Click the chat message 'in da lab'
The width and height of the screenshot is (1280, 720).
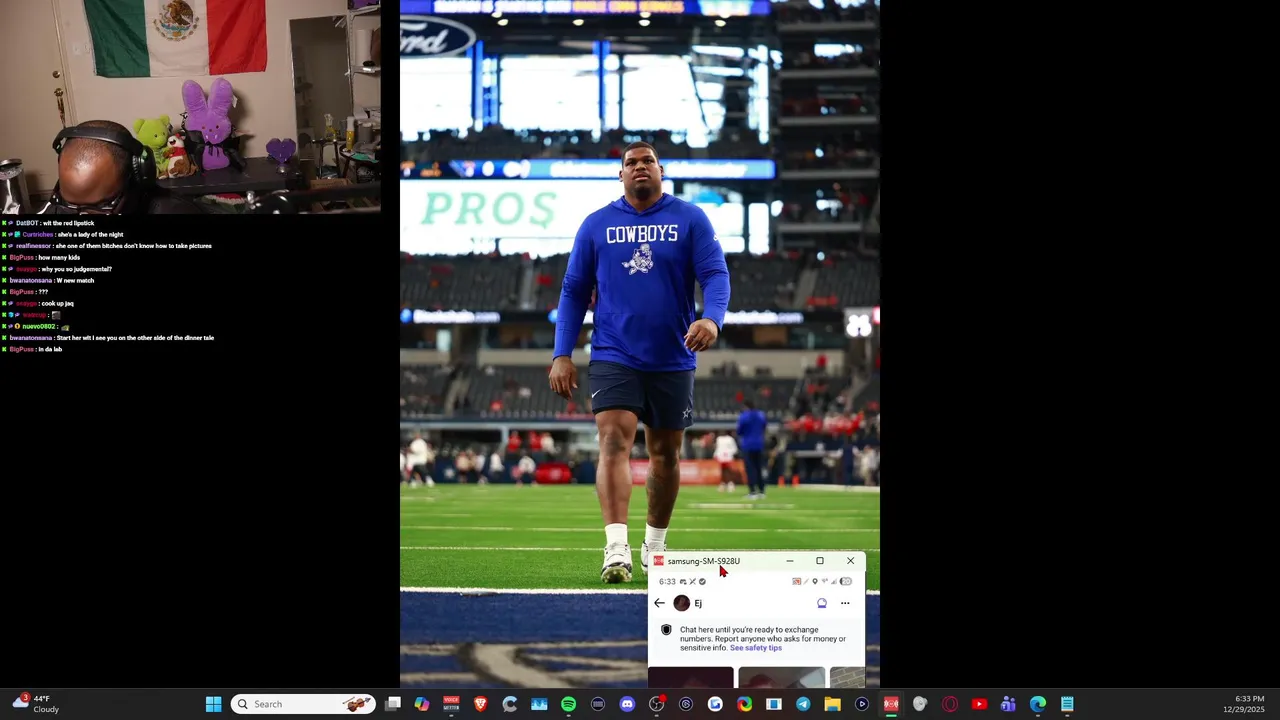[x=50, y=349]
